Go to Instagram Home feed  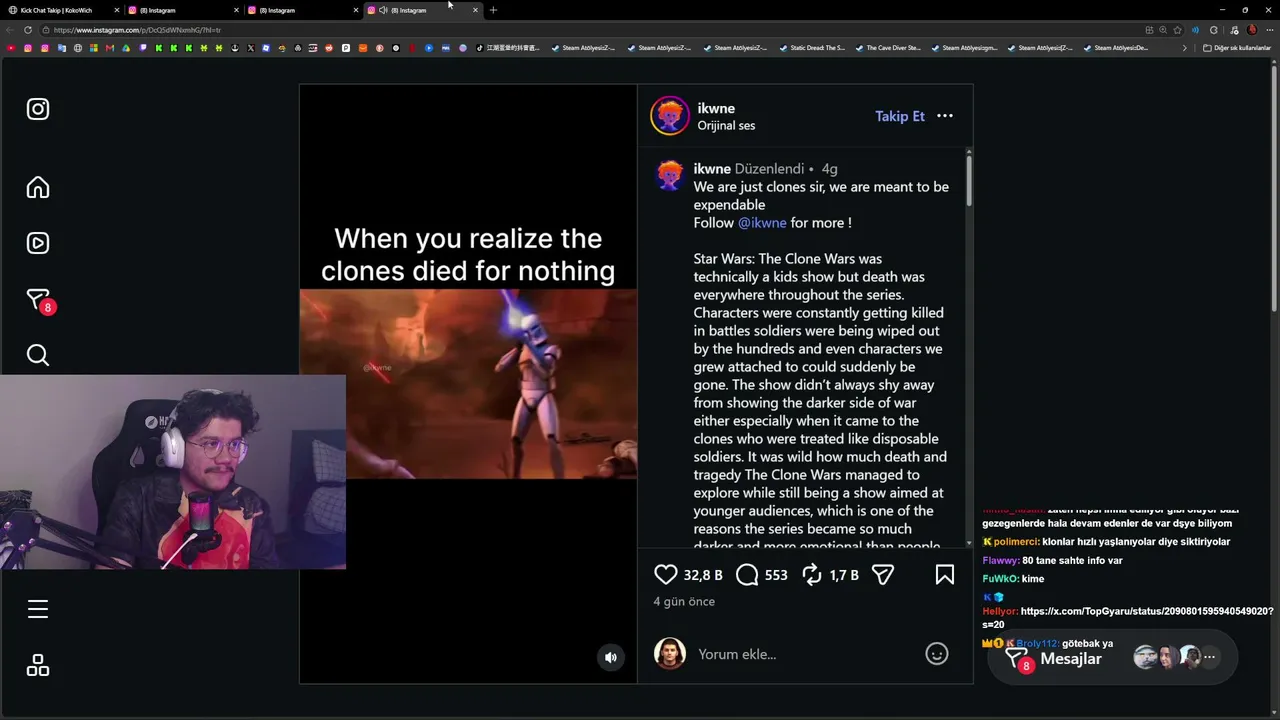[x=38, y=187]
